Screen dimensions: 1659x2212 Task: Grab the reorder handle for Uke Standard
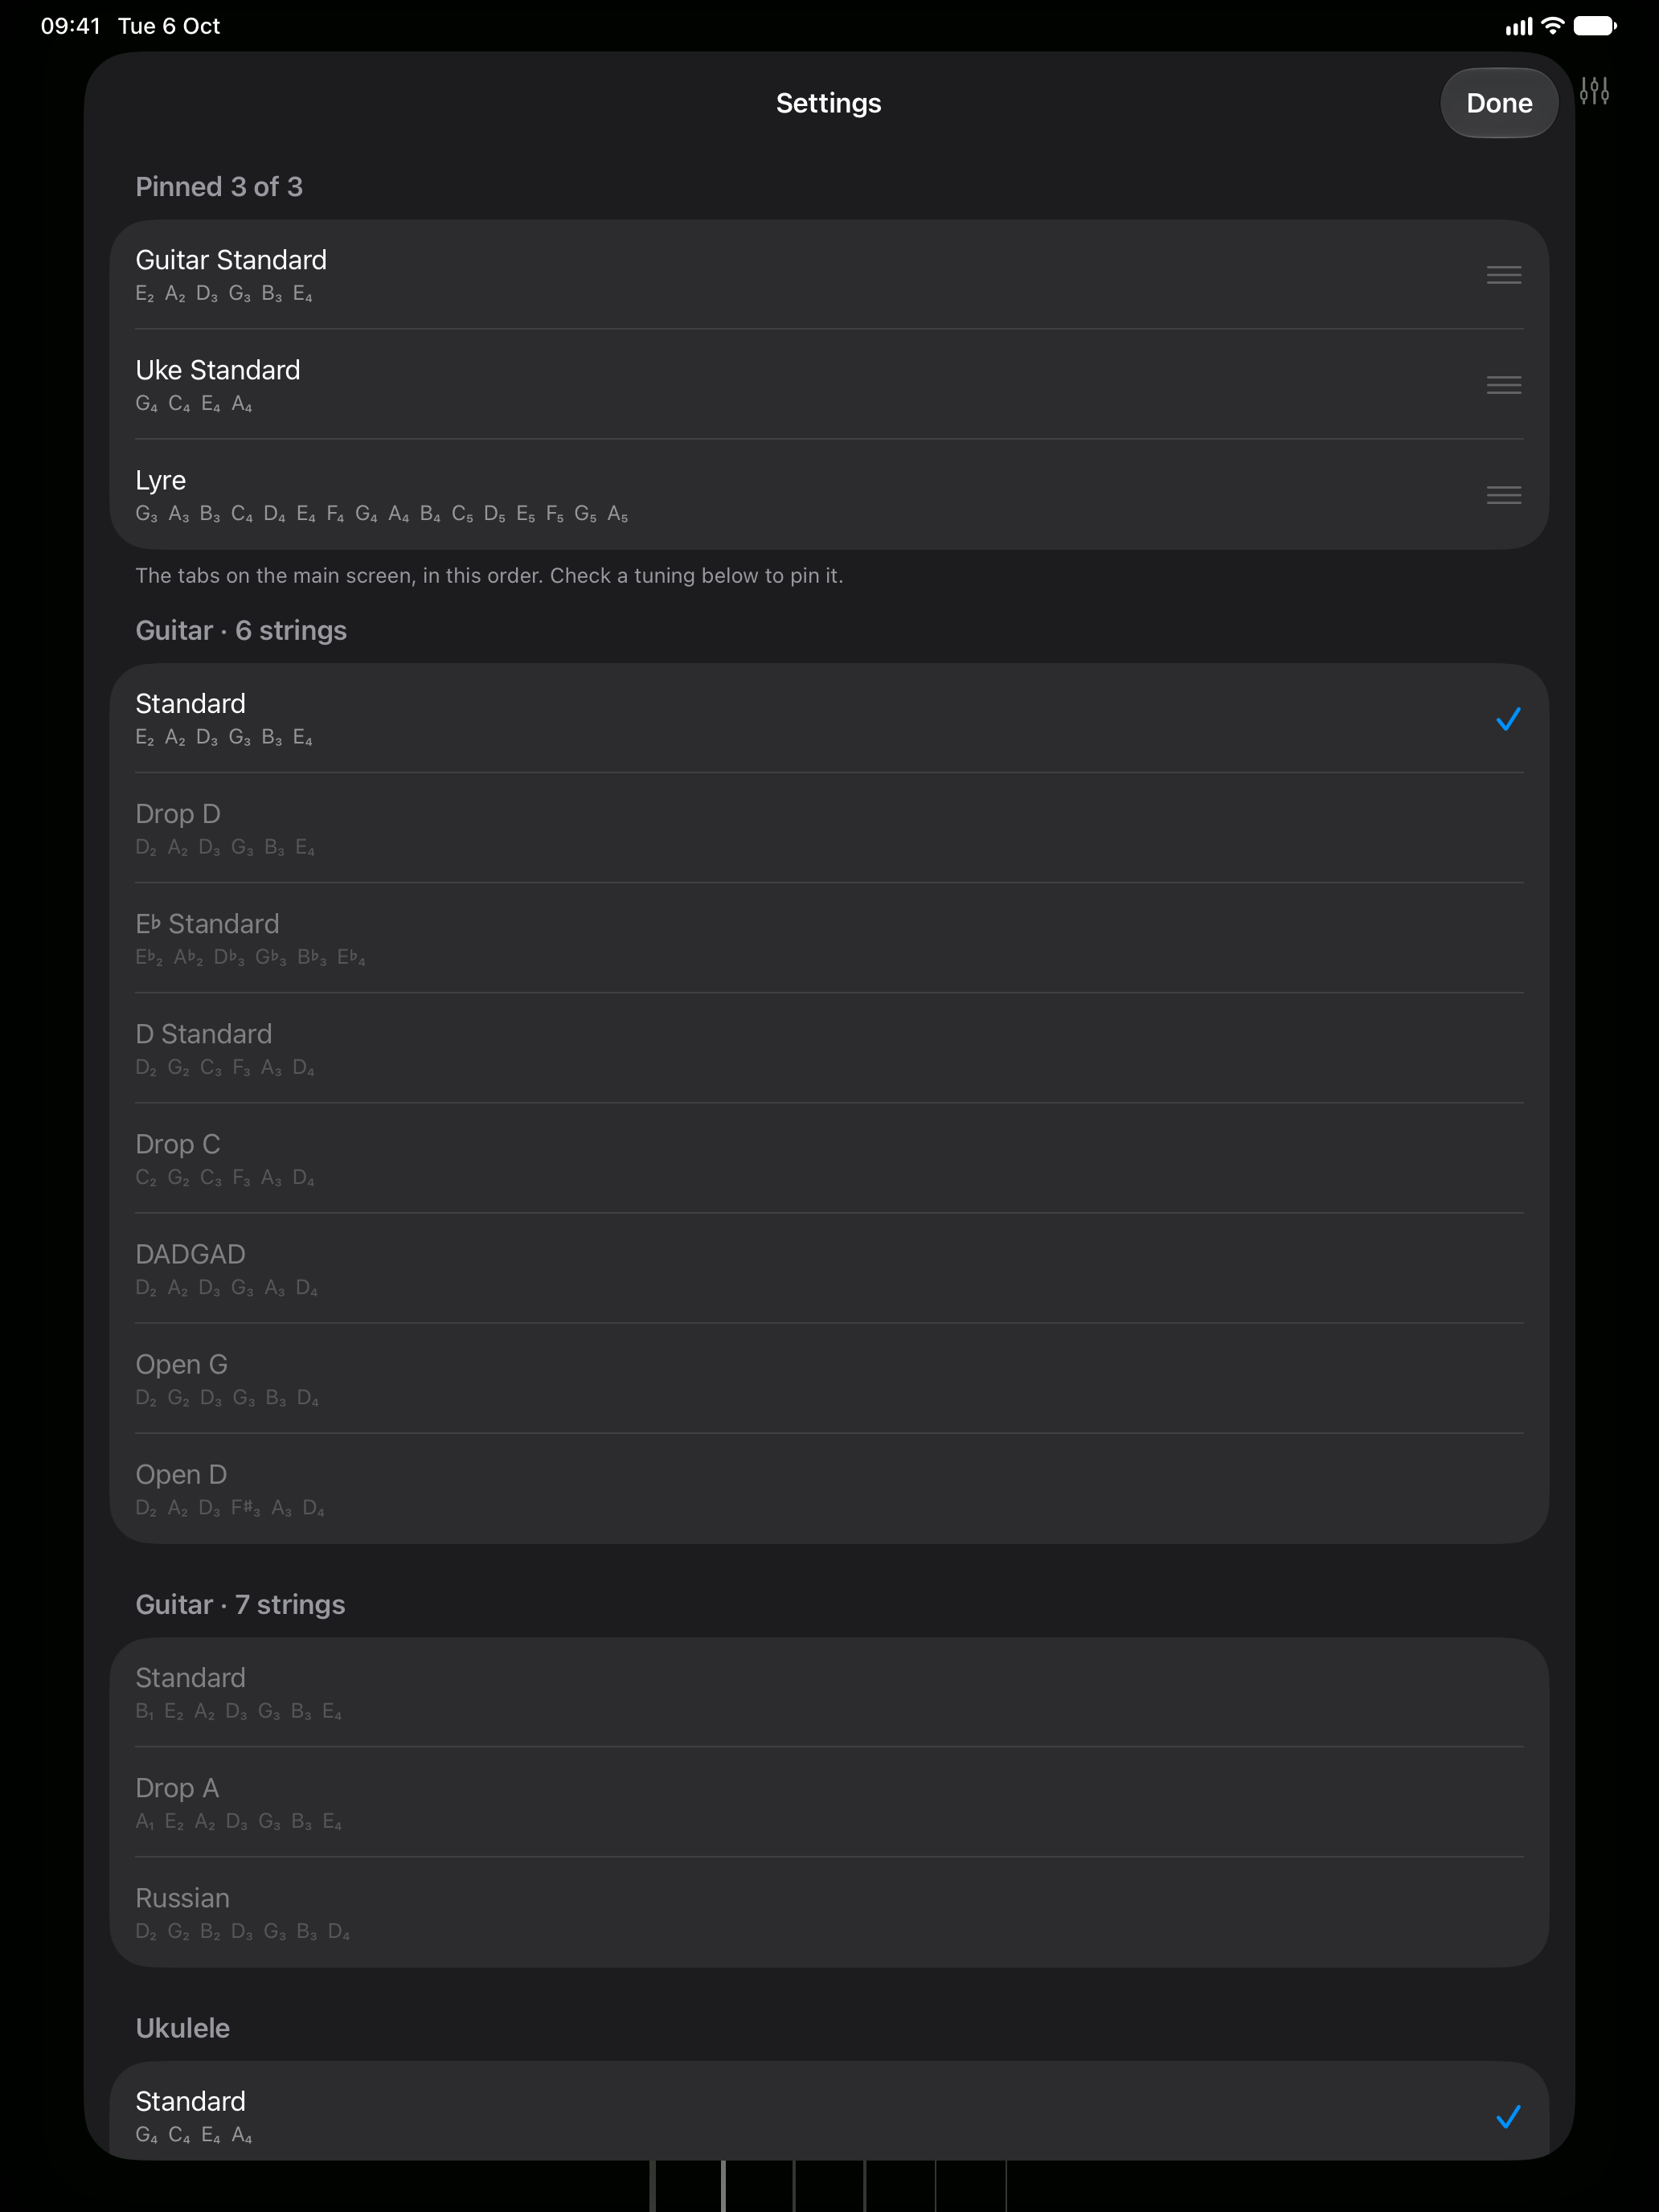tap(1503, 385)
